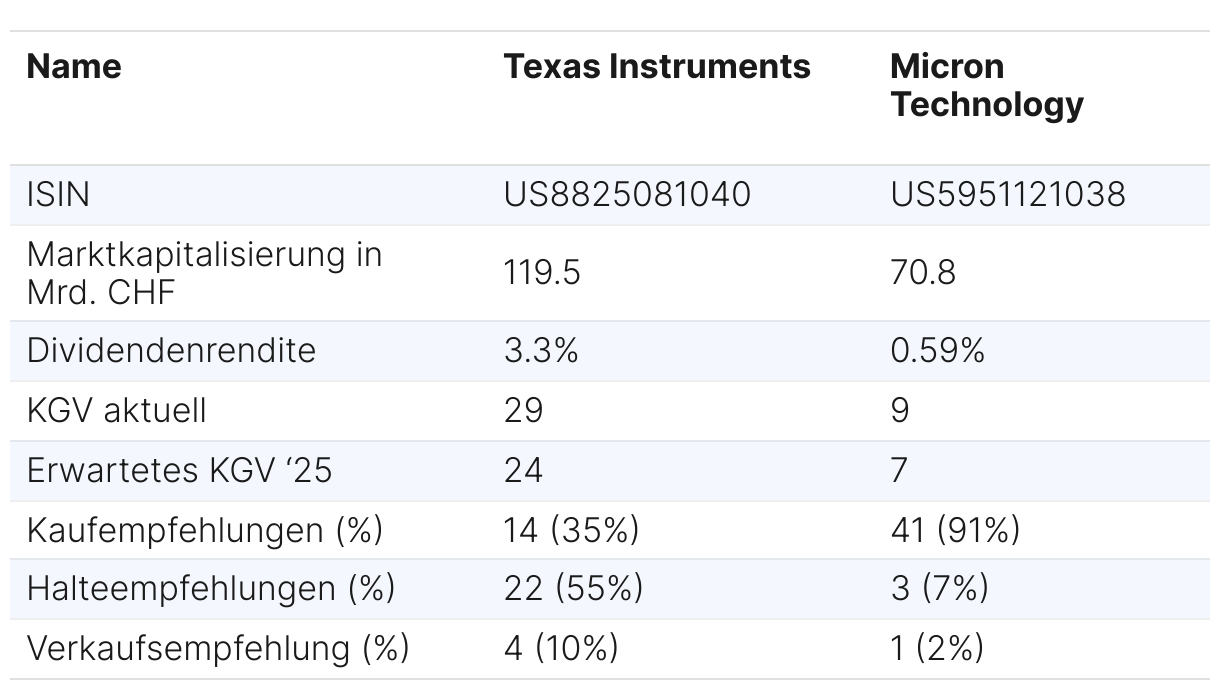The width and height of the screenshot is (1220, 690).
Task: Click the Kaufempfehlungen (%) row label
Action: pos(205,530)
